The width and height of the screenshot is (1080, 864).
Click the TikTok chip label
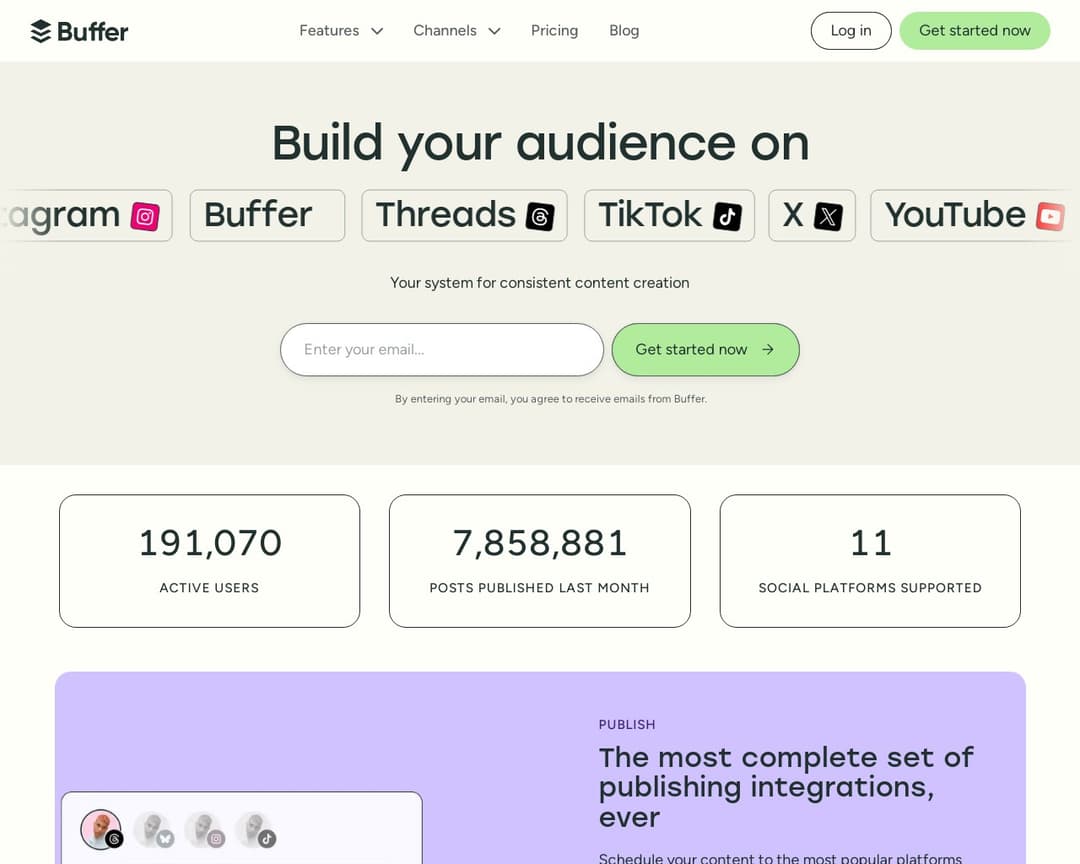pos(650,214)
